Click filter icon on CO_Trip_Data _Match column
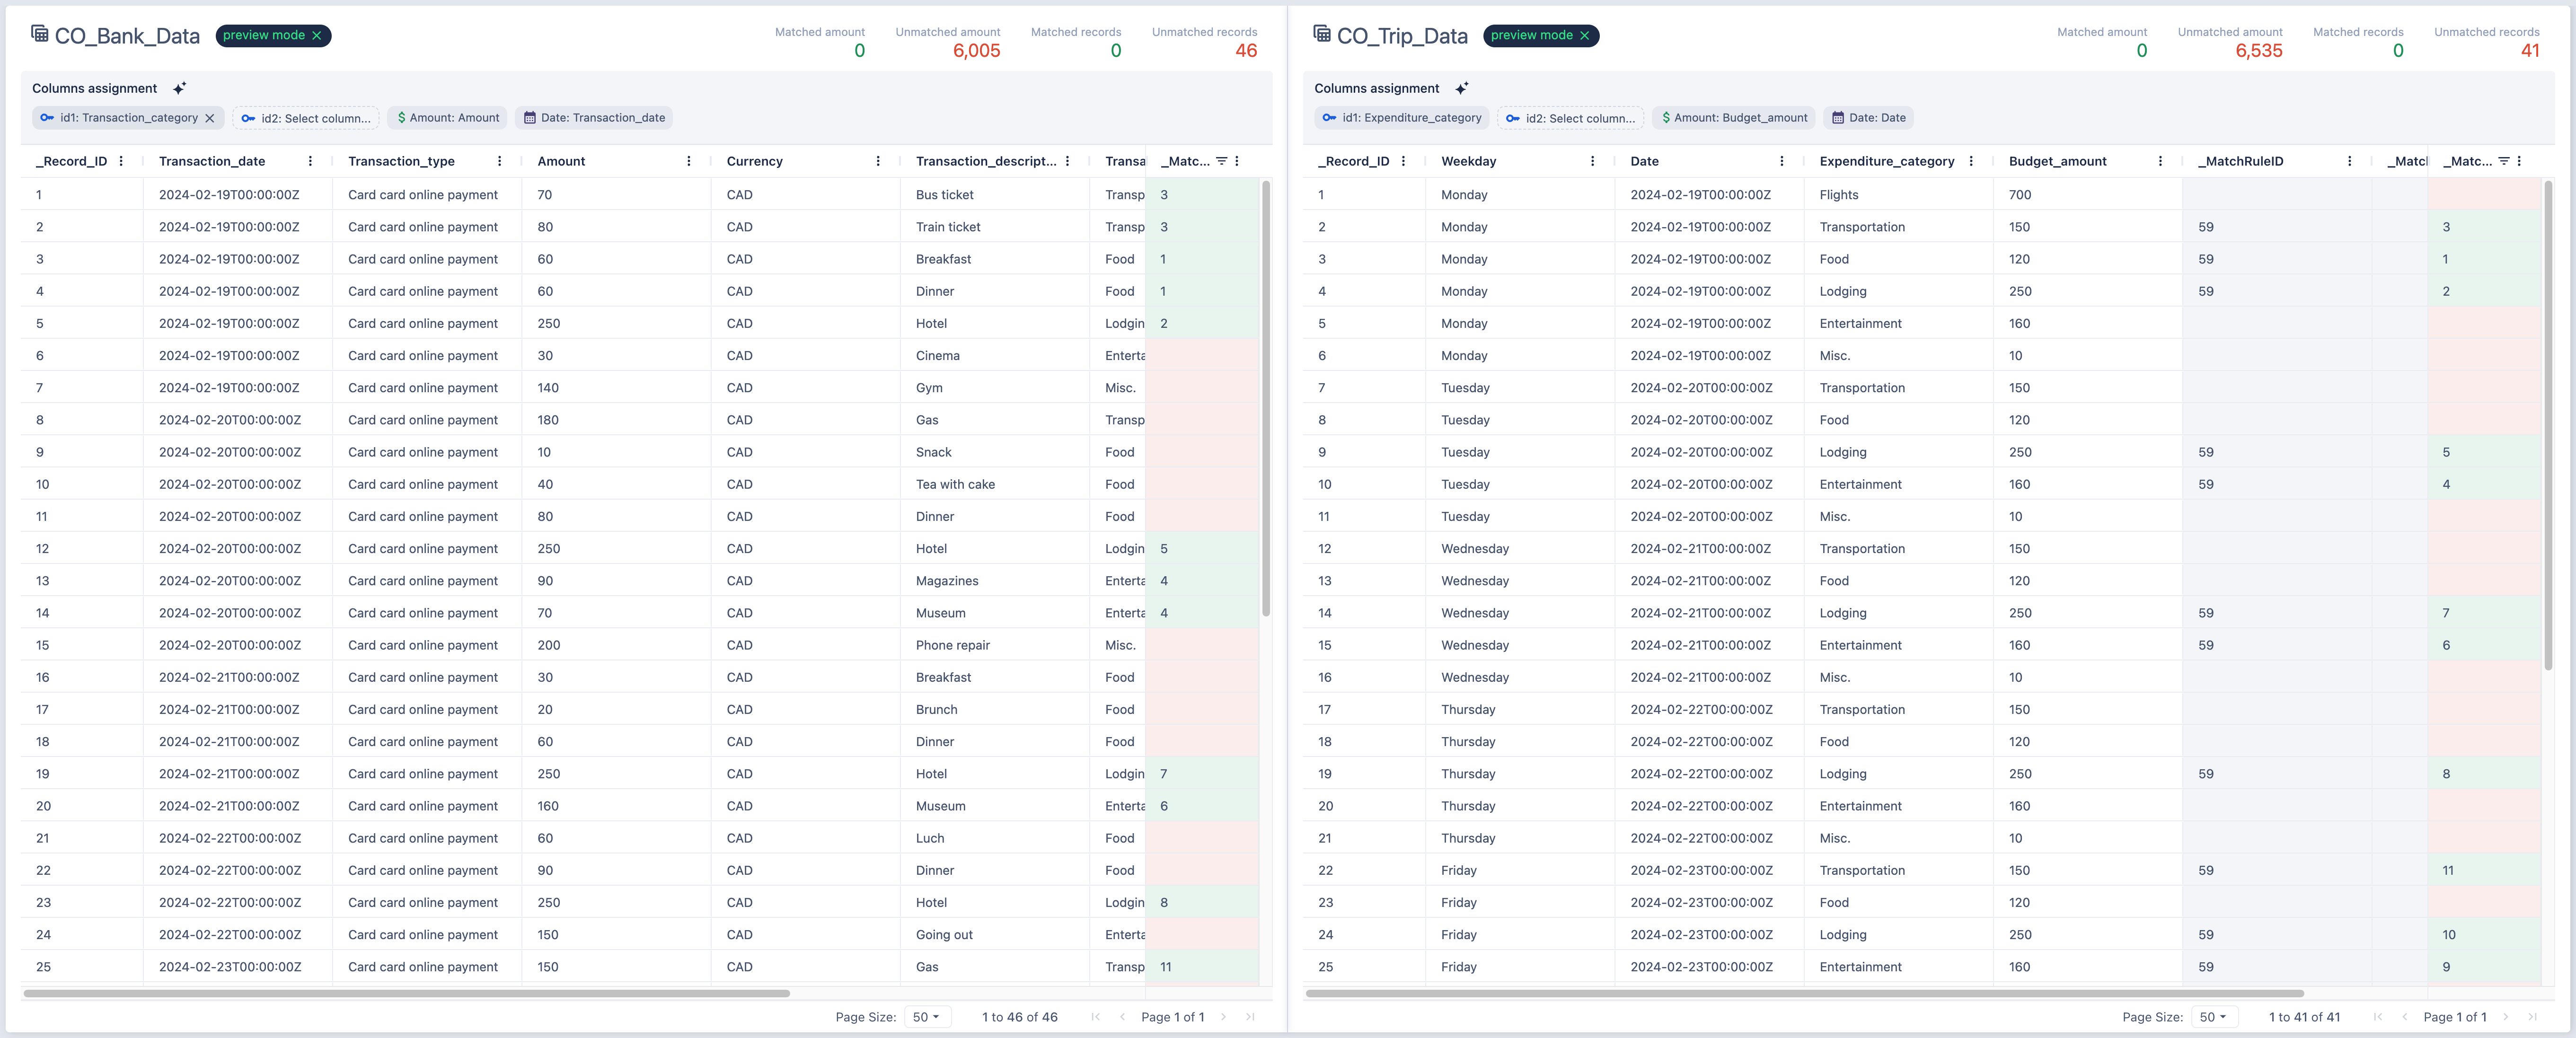The width and height of the screenshot is (2576, 1038). click(2503, 161)
